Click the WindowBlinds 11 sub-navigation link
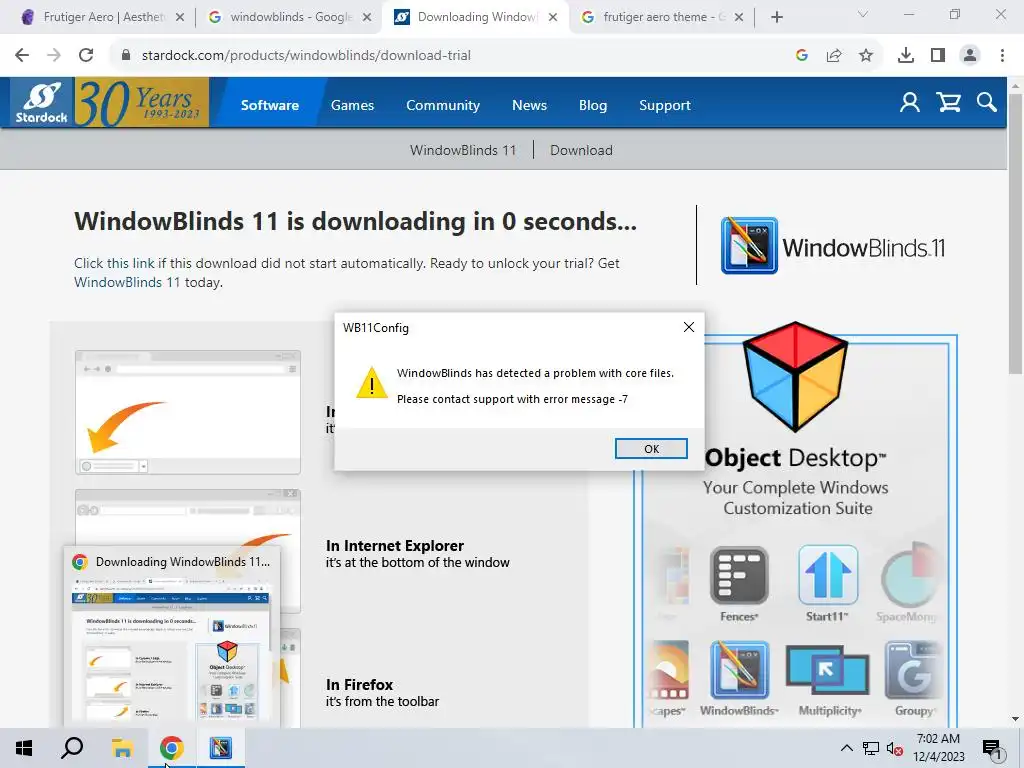The width and height of the screenshot is (1024, 768). [x=462, y=150]
